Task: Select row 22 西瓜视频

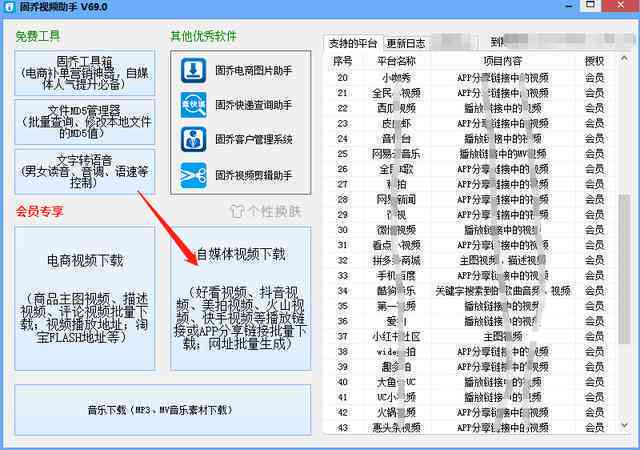Action: point(469,108)
